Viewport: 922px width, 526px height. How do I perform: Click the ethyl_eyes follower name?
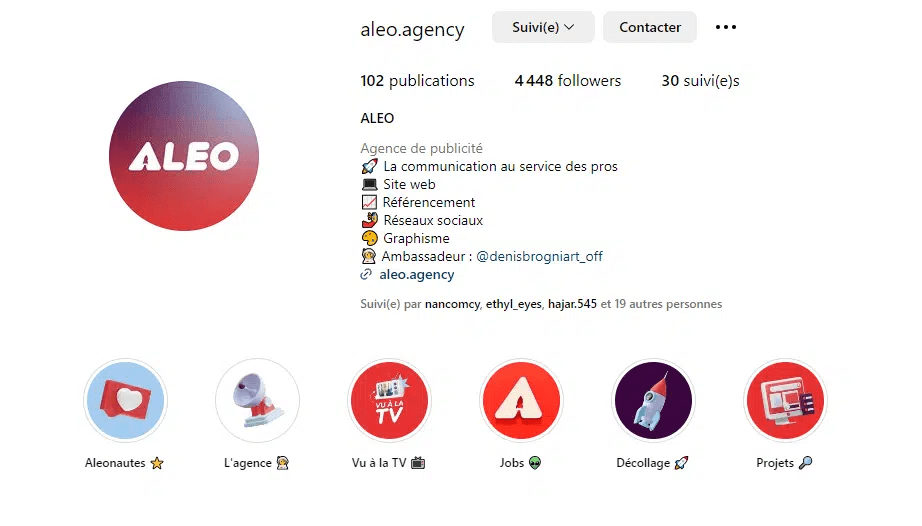(x=513, y=304)
